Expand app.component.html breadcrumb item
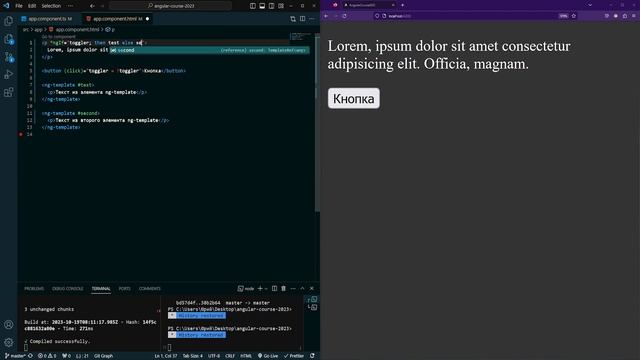Screen dimensions: 640x360 point(74,29)
